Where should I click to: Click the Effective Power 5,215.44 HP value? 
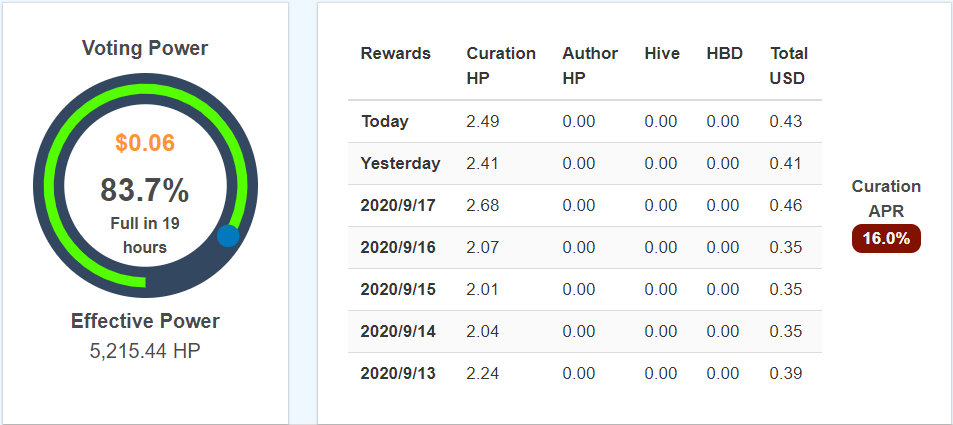click(145, 350)
